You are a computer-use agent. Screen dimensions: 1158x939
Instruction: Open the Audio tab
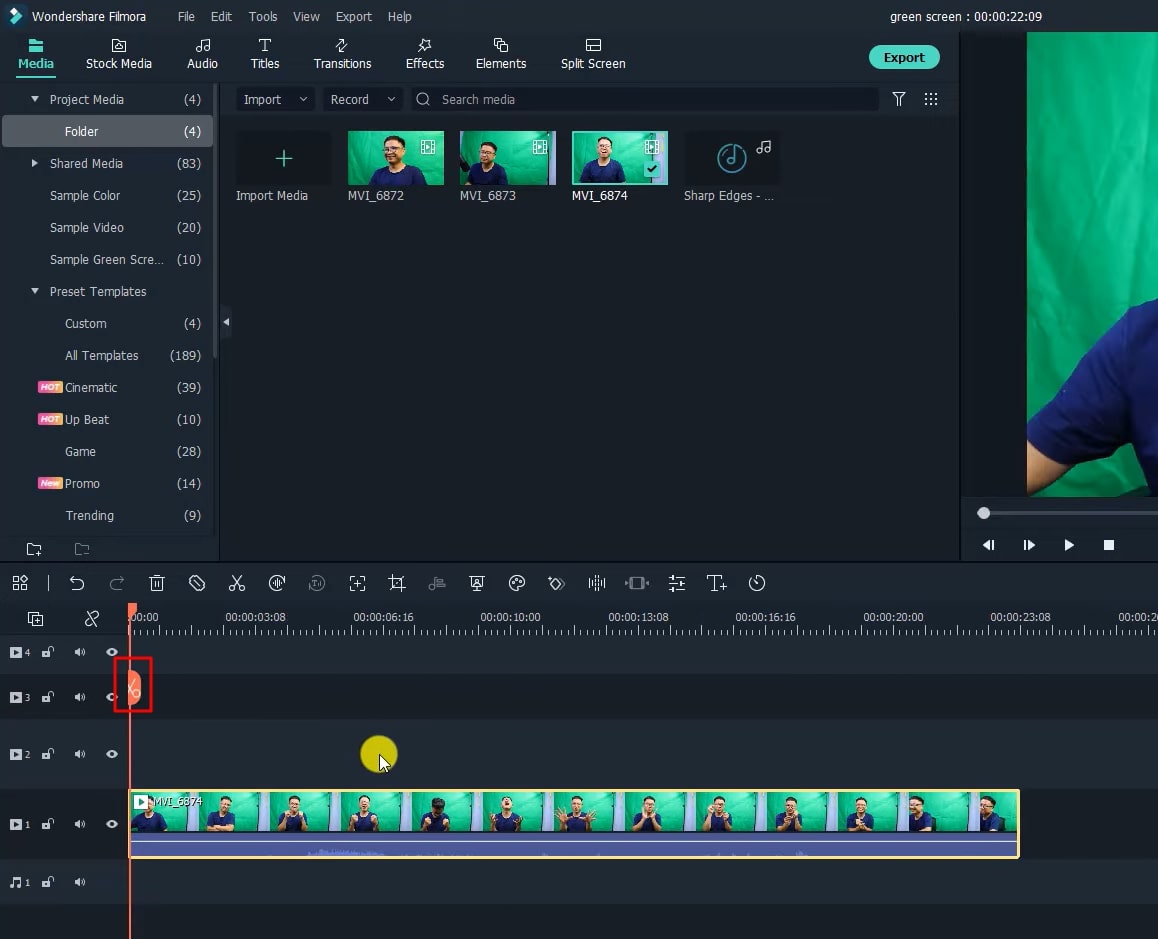point(202,55)
